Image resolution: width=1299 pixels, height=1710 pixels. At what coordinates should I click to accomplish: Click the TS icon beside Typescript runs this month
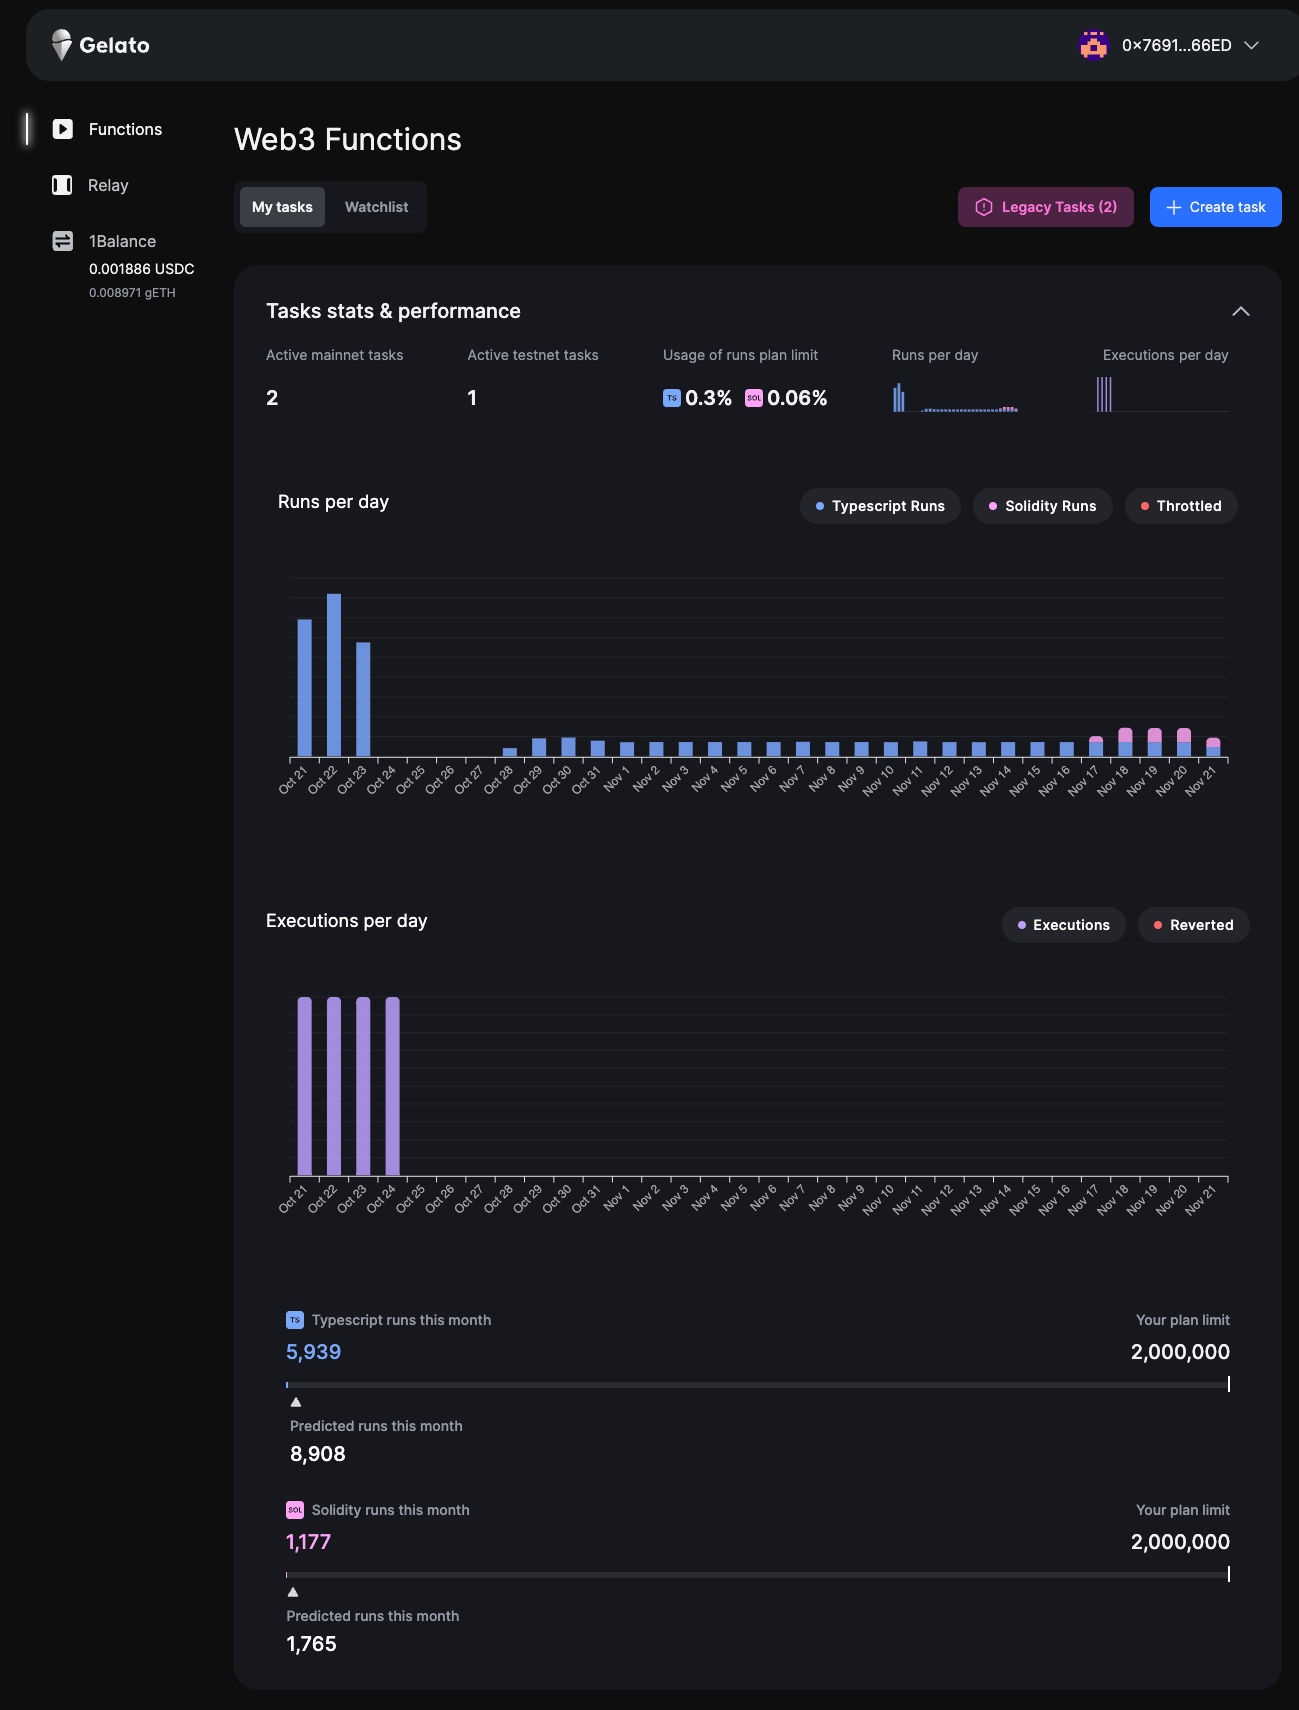tap(295, 1320)
